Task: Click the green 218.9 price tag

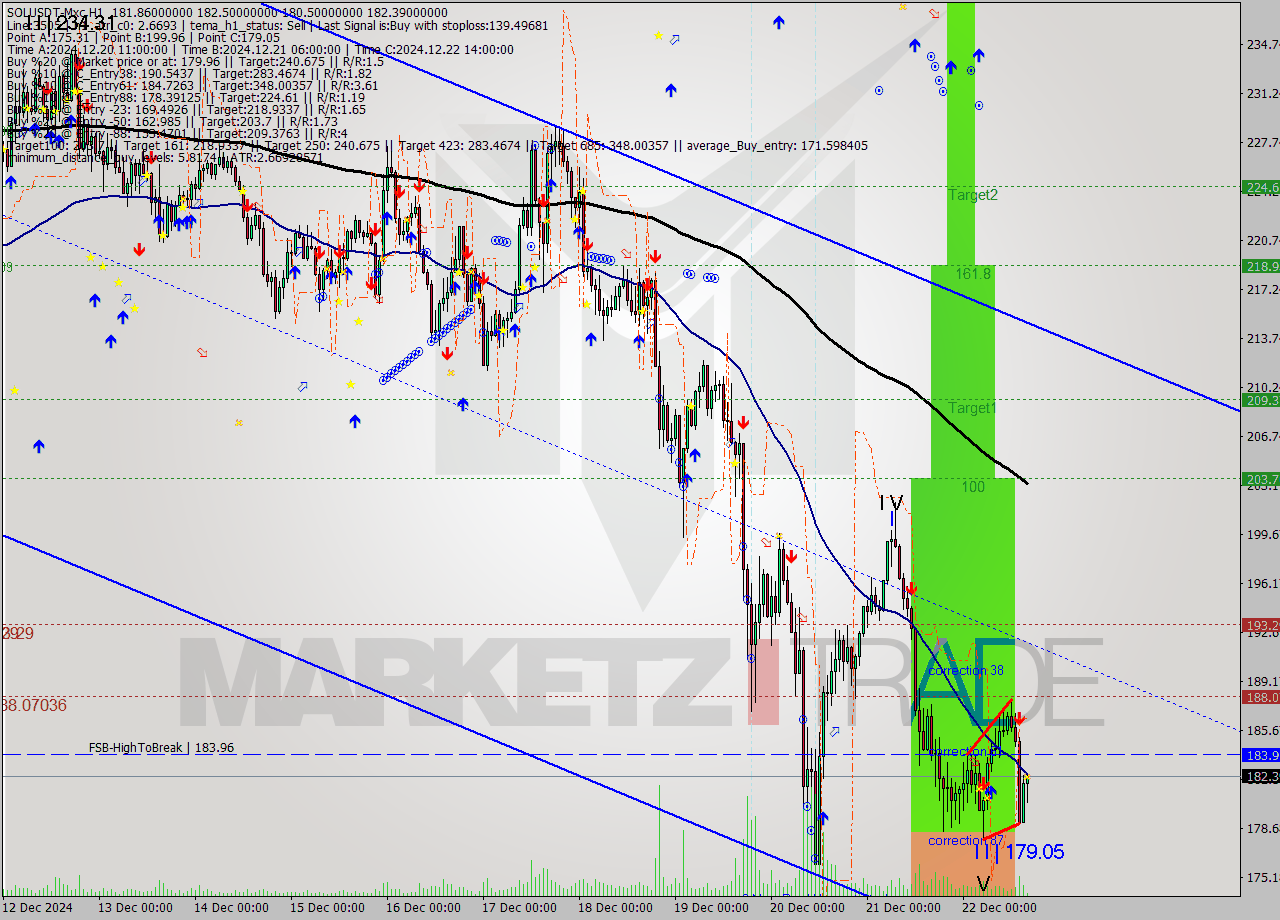Action: [x=1261, y=266]
